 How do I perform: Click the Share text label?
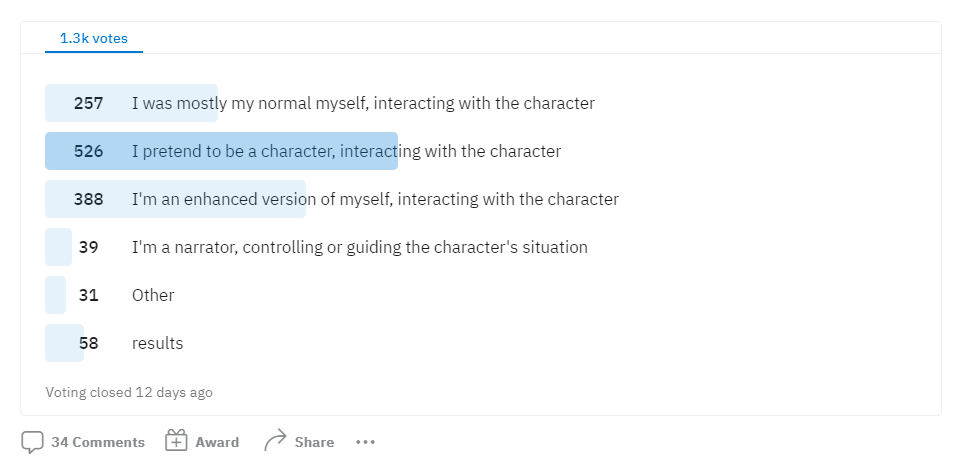(314, 442)
